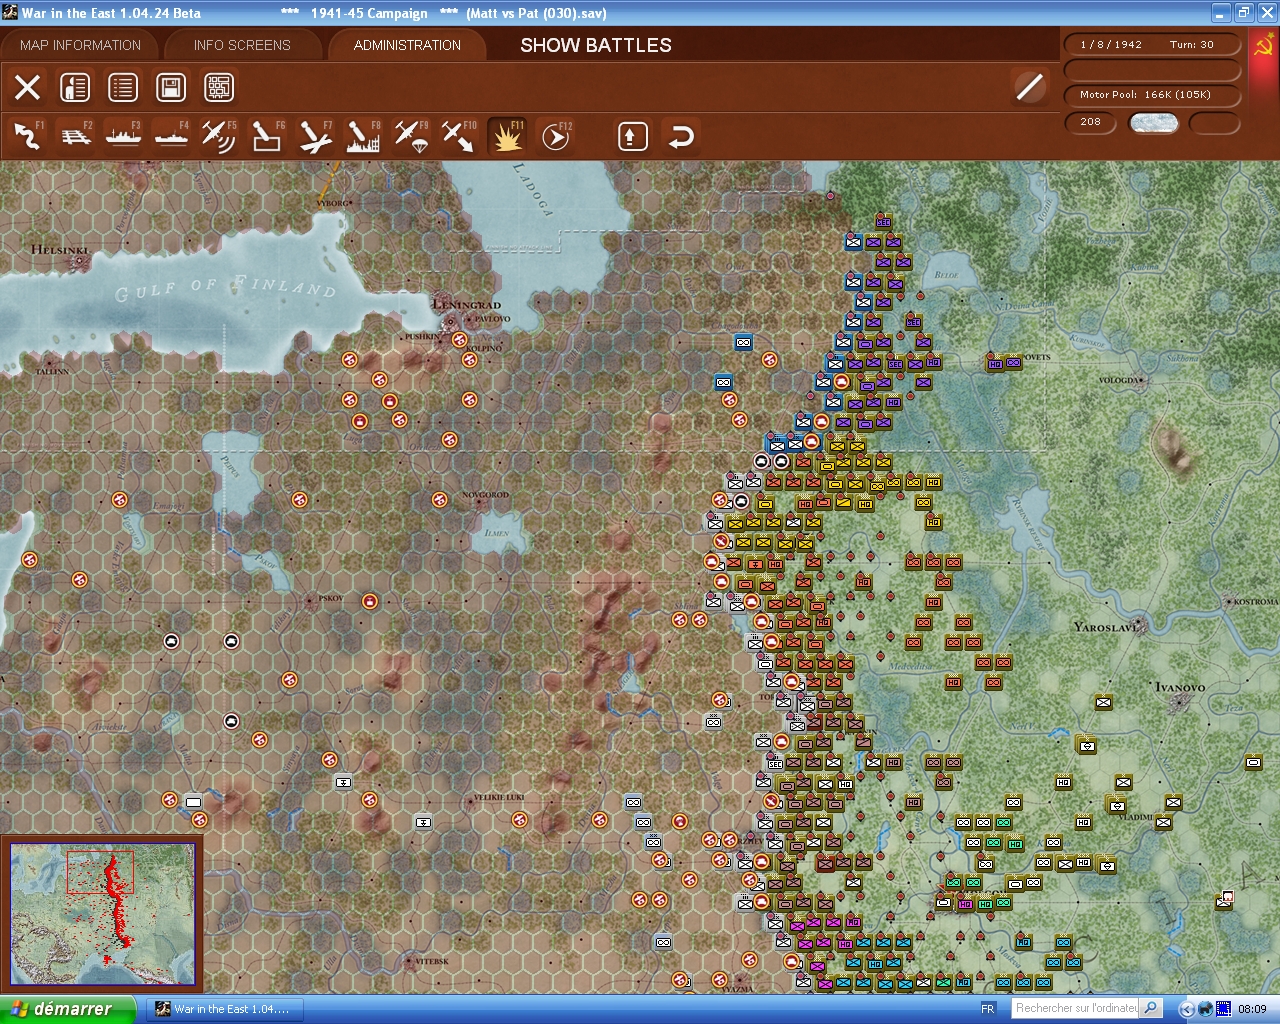Select the F7 bomb airfield mode icon

coord(315,136)
